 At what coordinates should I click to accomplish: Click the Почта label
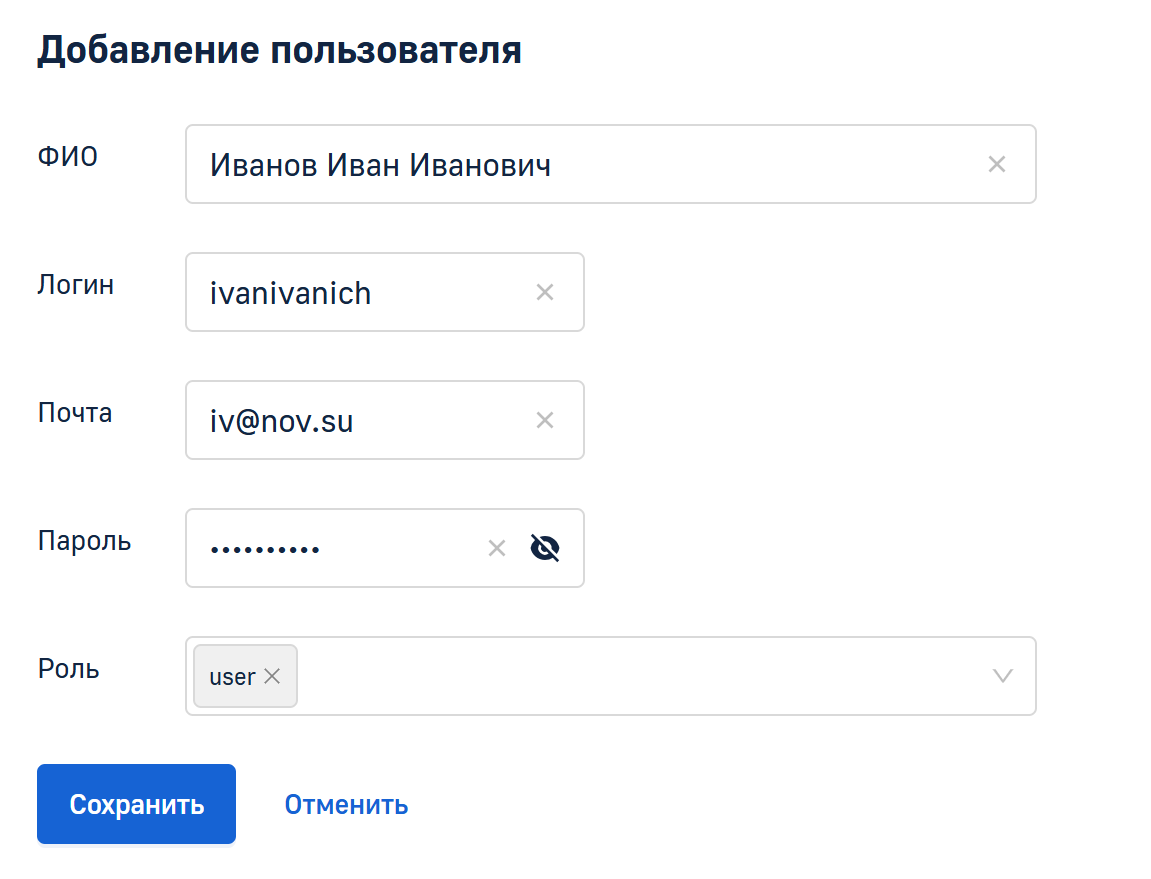click(x=75, y=413)
